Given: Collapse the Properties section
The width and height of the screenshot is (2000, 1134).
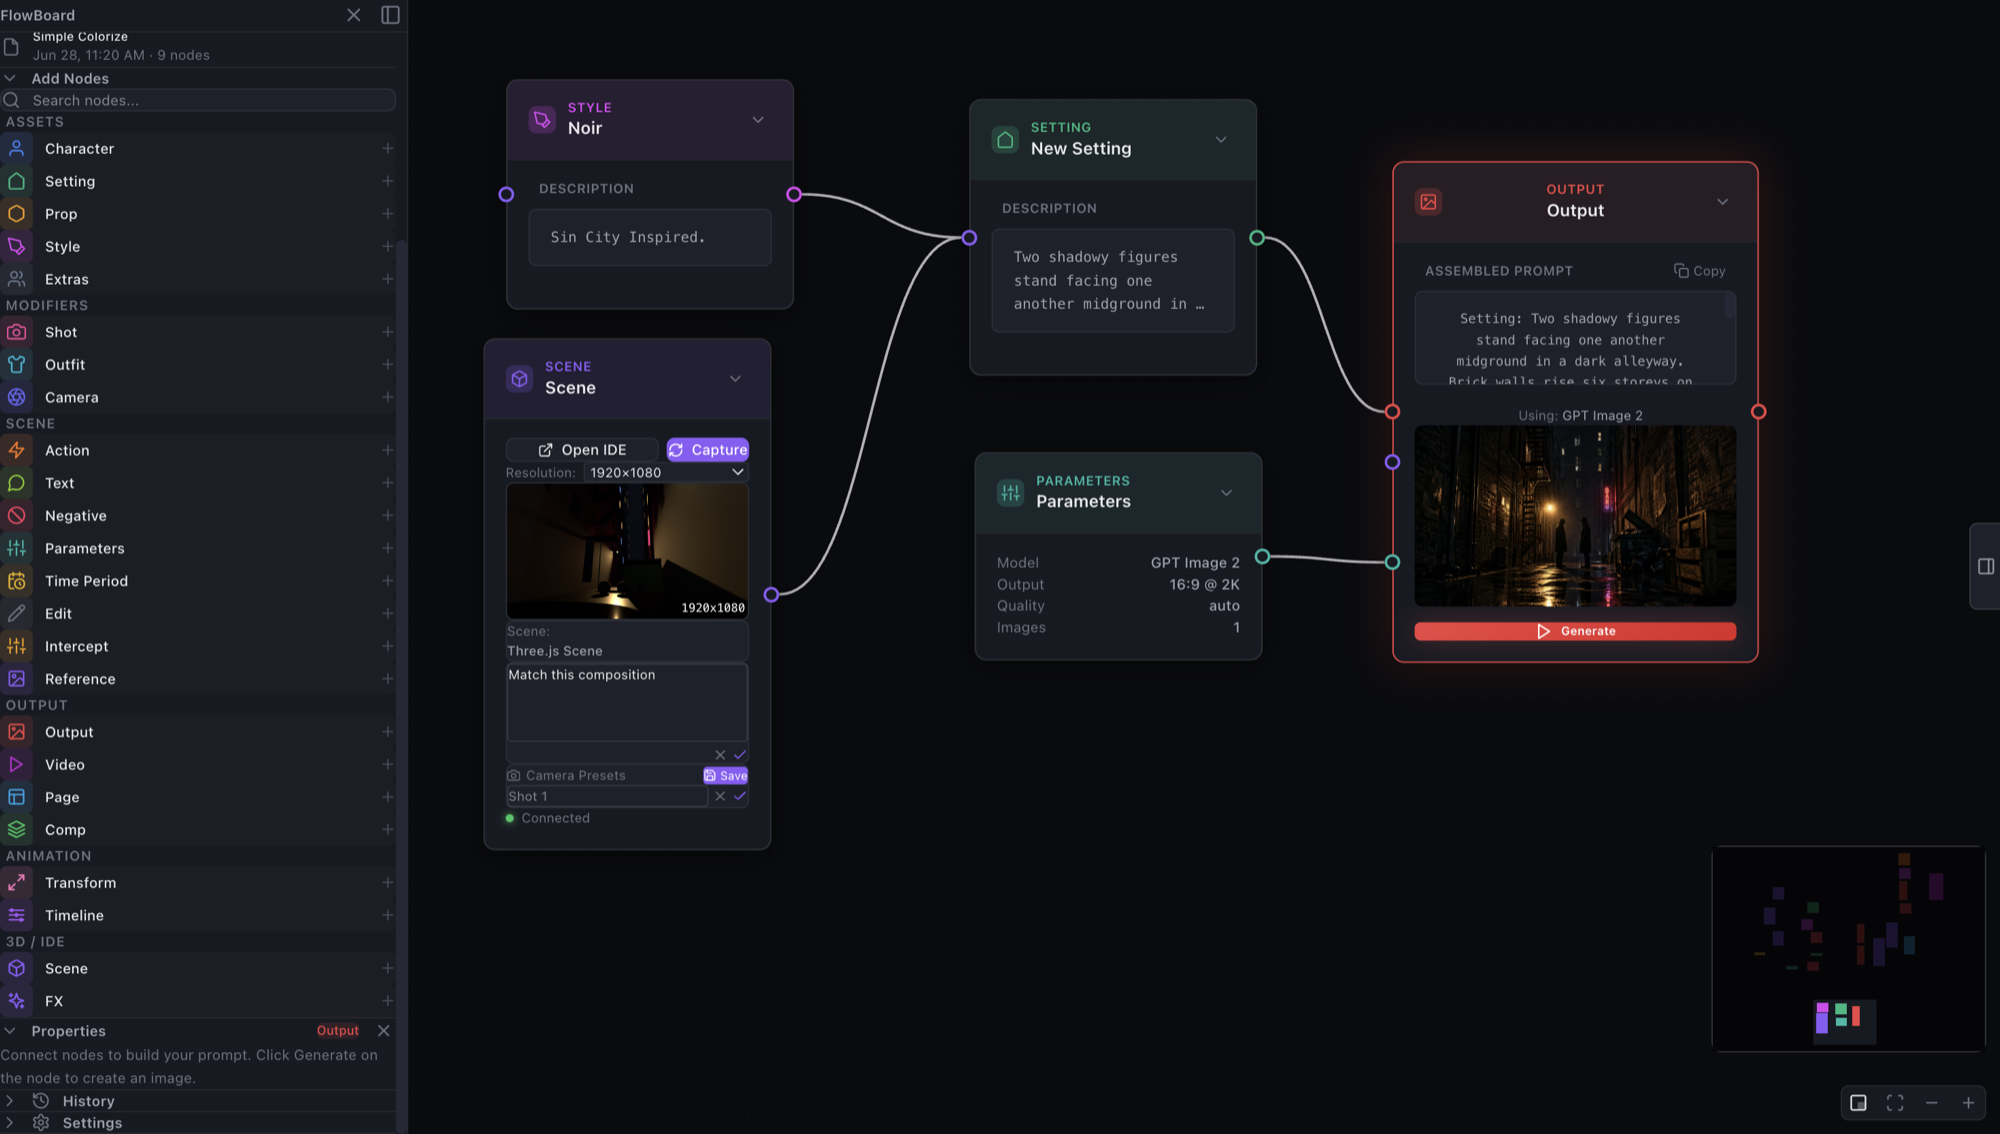Looking at the screenshot, I should point(10,1031).
